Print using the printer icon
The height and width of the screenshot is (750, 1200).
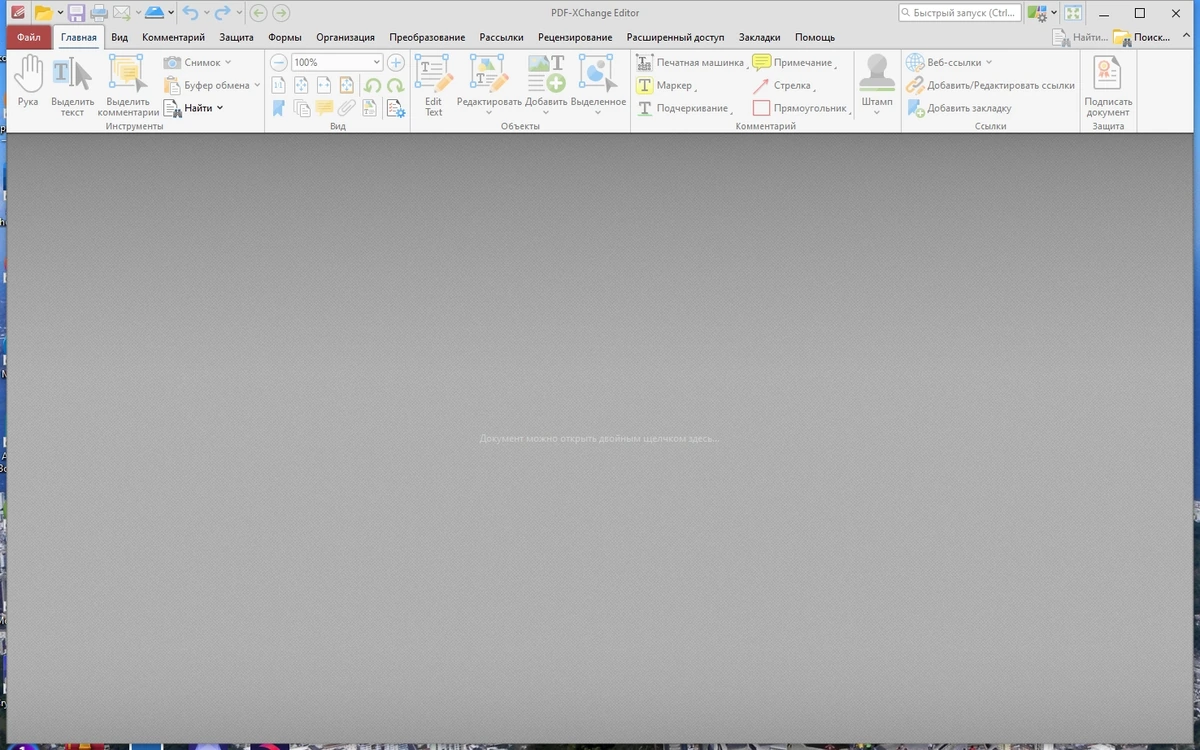click(99, 13)
